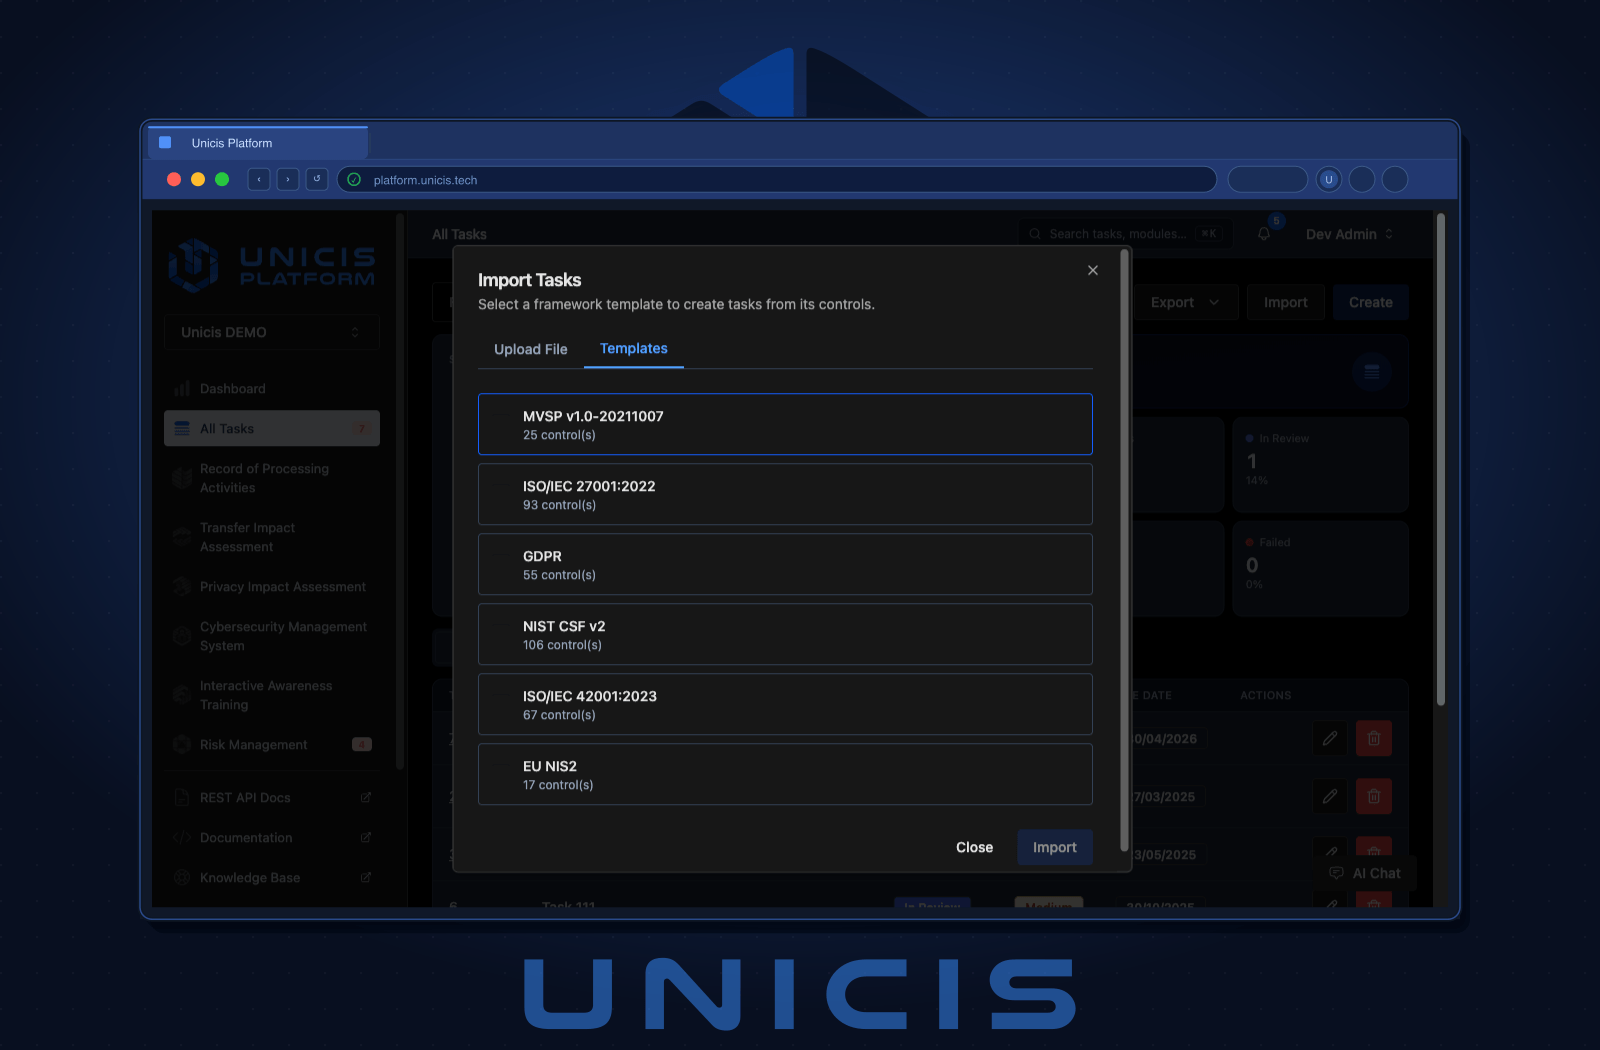The height and width of the screenshot is (1050, 1600).
Task: Open Transfer Impact Assessment
Action: pyautogui.click(x=272, y=537)
